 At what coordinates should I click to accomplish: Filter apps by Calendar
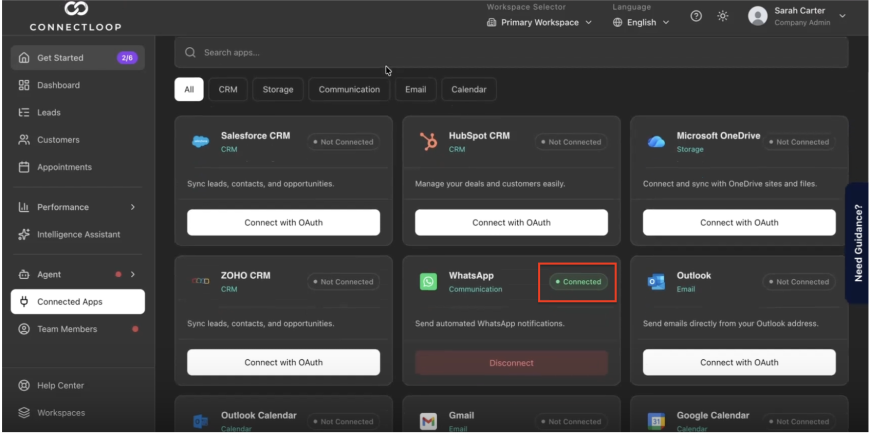pyautogui.click(x=469, y=89)
